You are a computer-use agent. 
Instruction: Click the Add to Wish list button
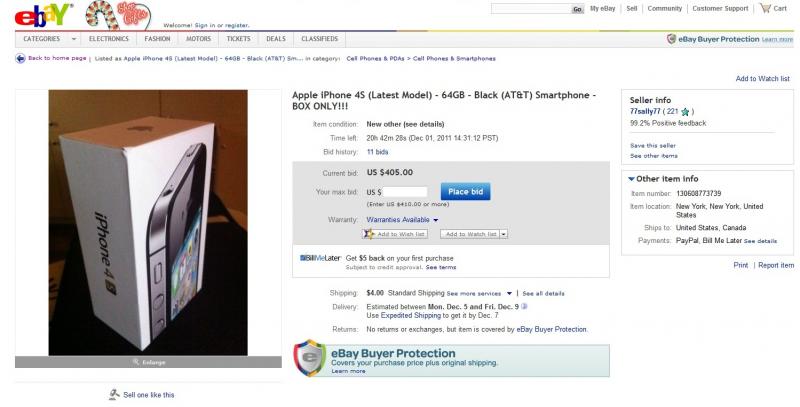pos(395,234)
